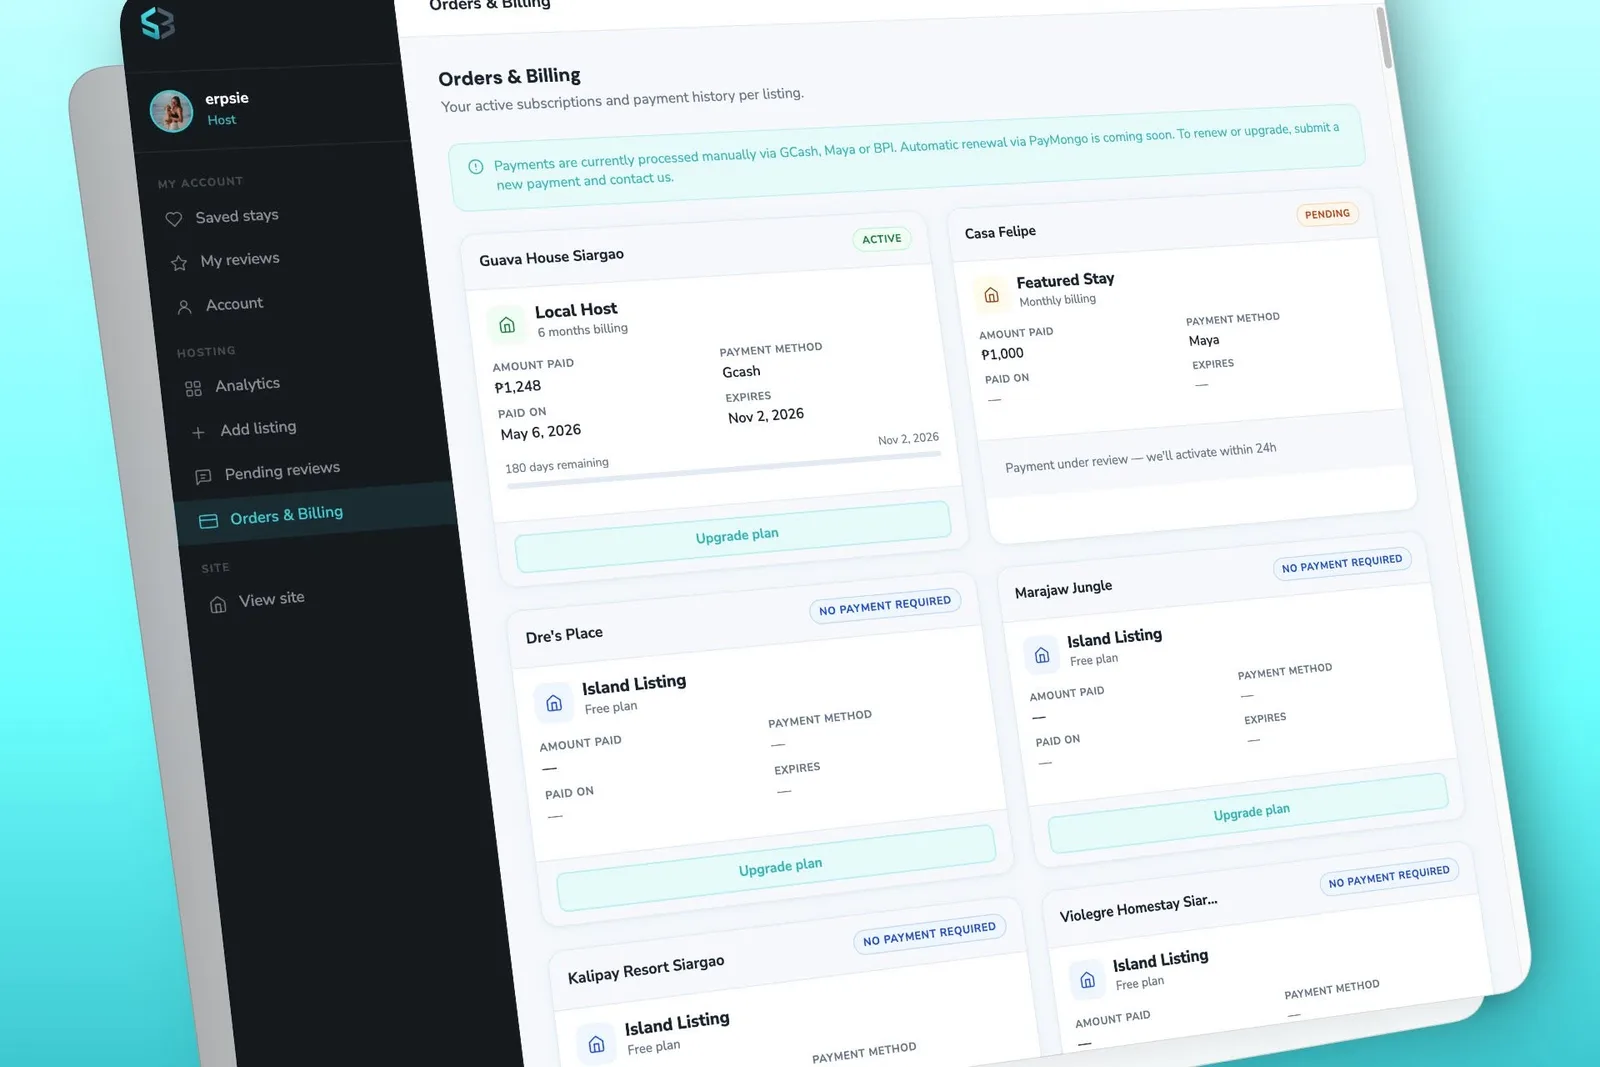This screenshot has height=1067, width=1600.
Task: Click No Payment Required badge on Kalipay Resort
Action: click(x=929, y=934)
